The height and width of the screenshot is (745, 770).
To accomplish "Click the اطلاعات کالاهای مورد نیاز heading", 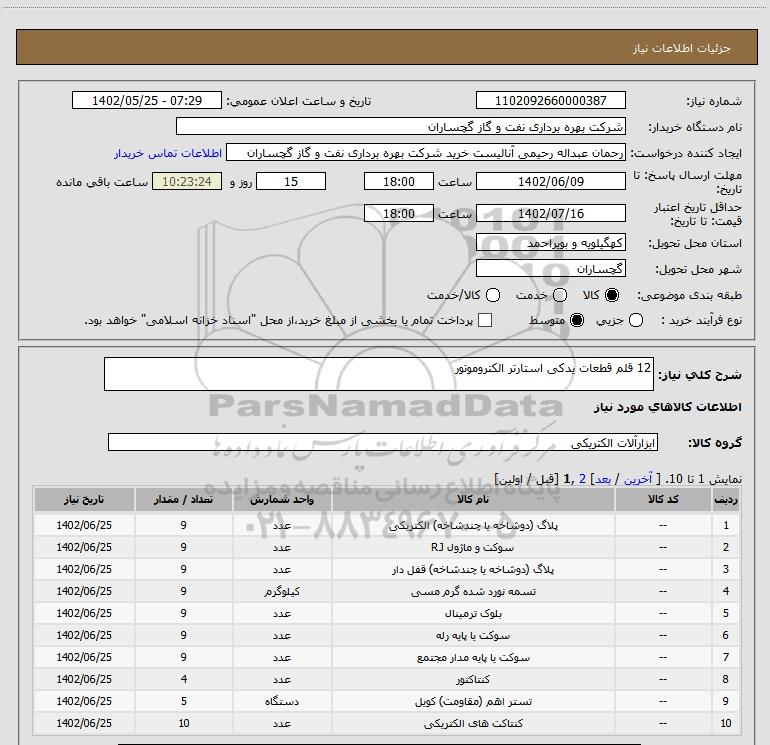I will pyautogui.click(x=667, y=407).
